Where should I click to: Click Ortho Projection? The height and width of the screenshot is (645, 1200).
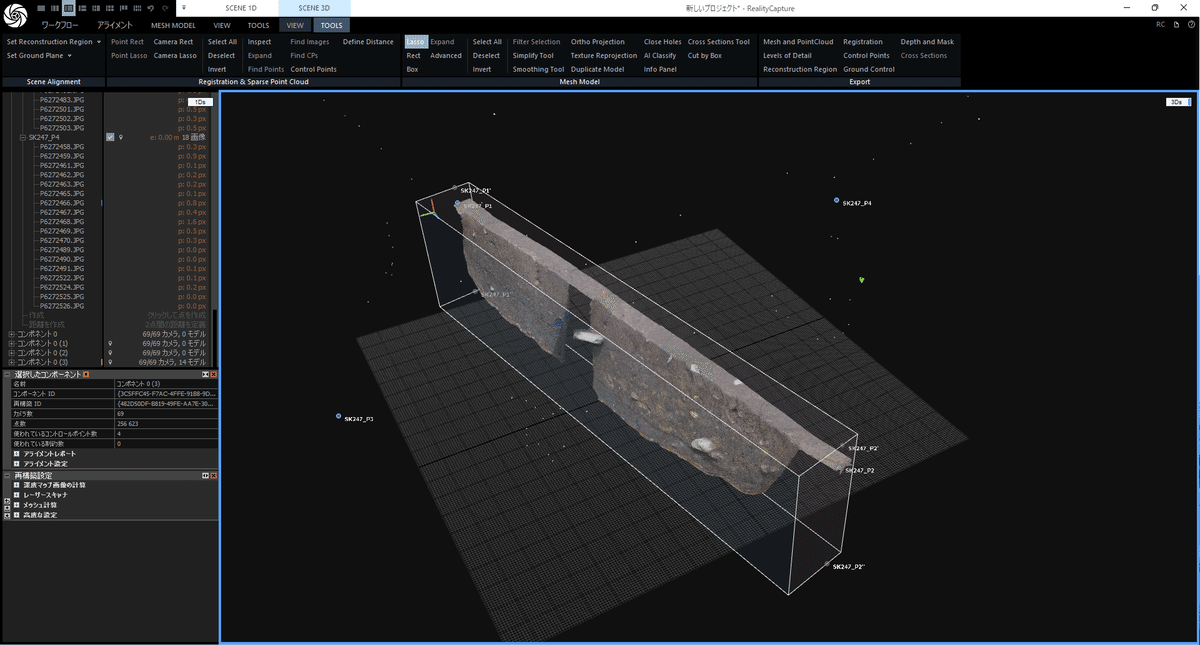[x=597, y=42]
